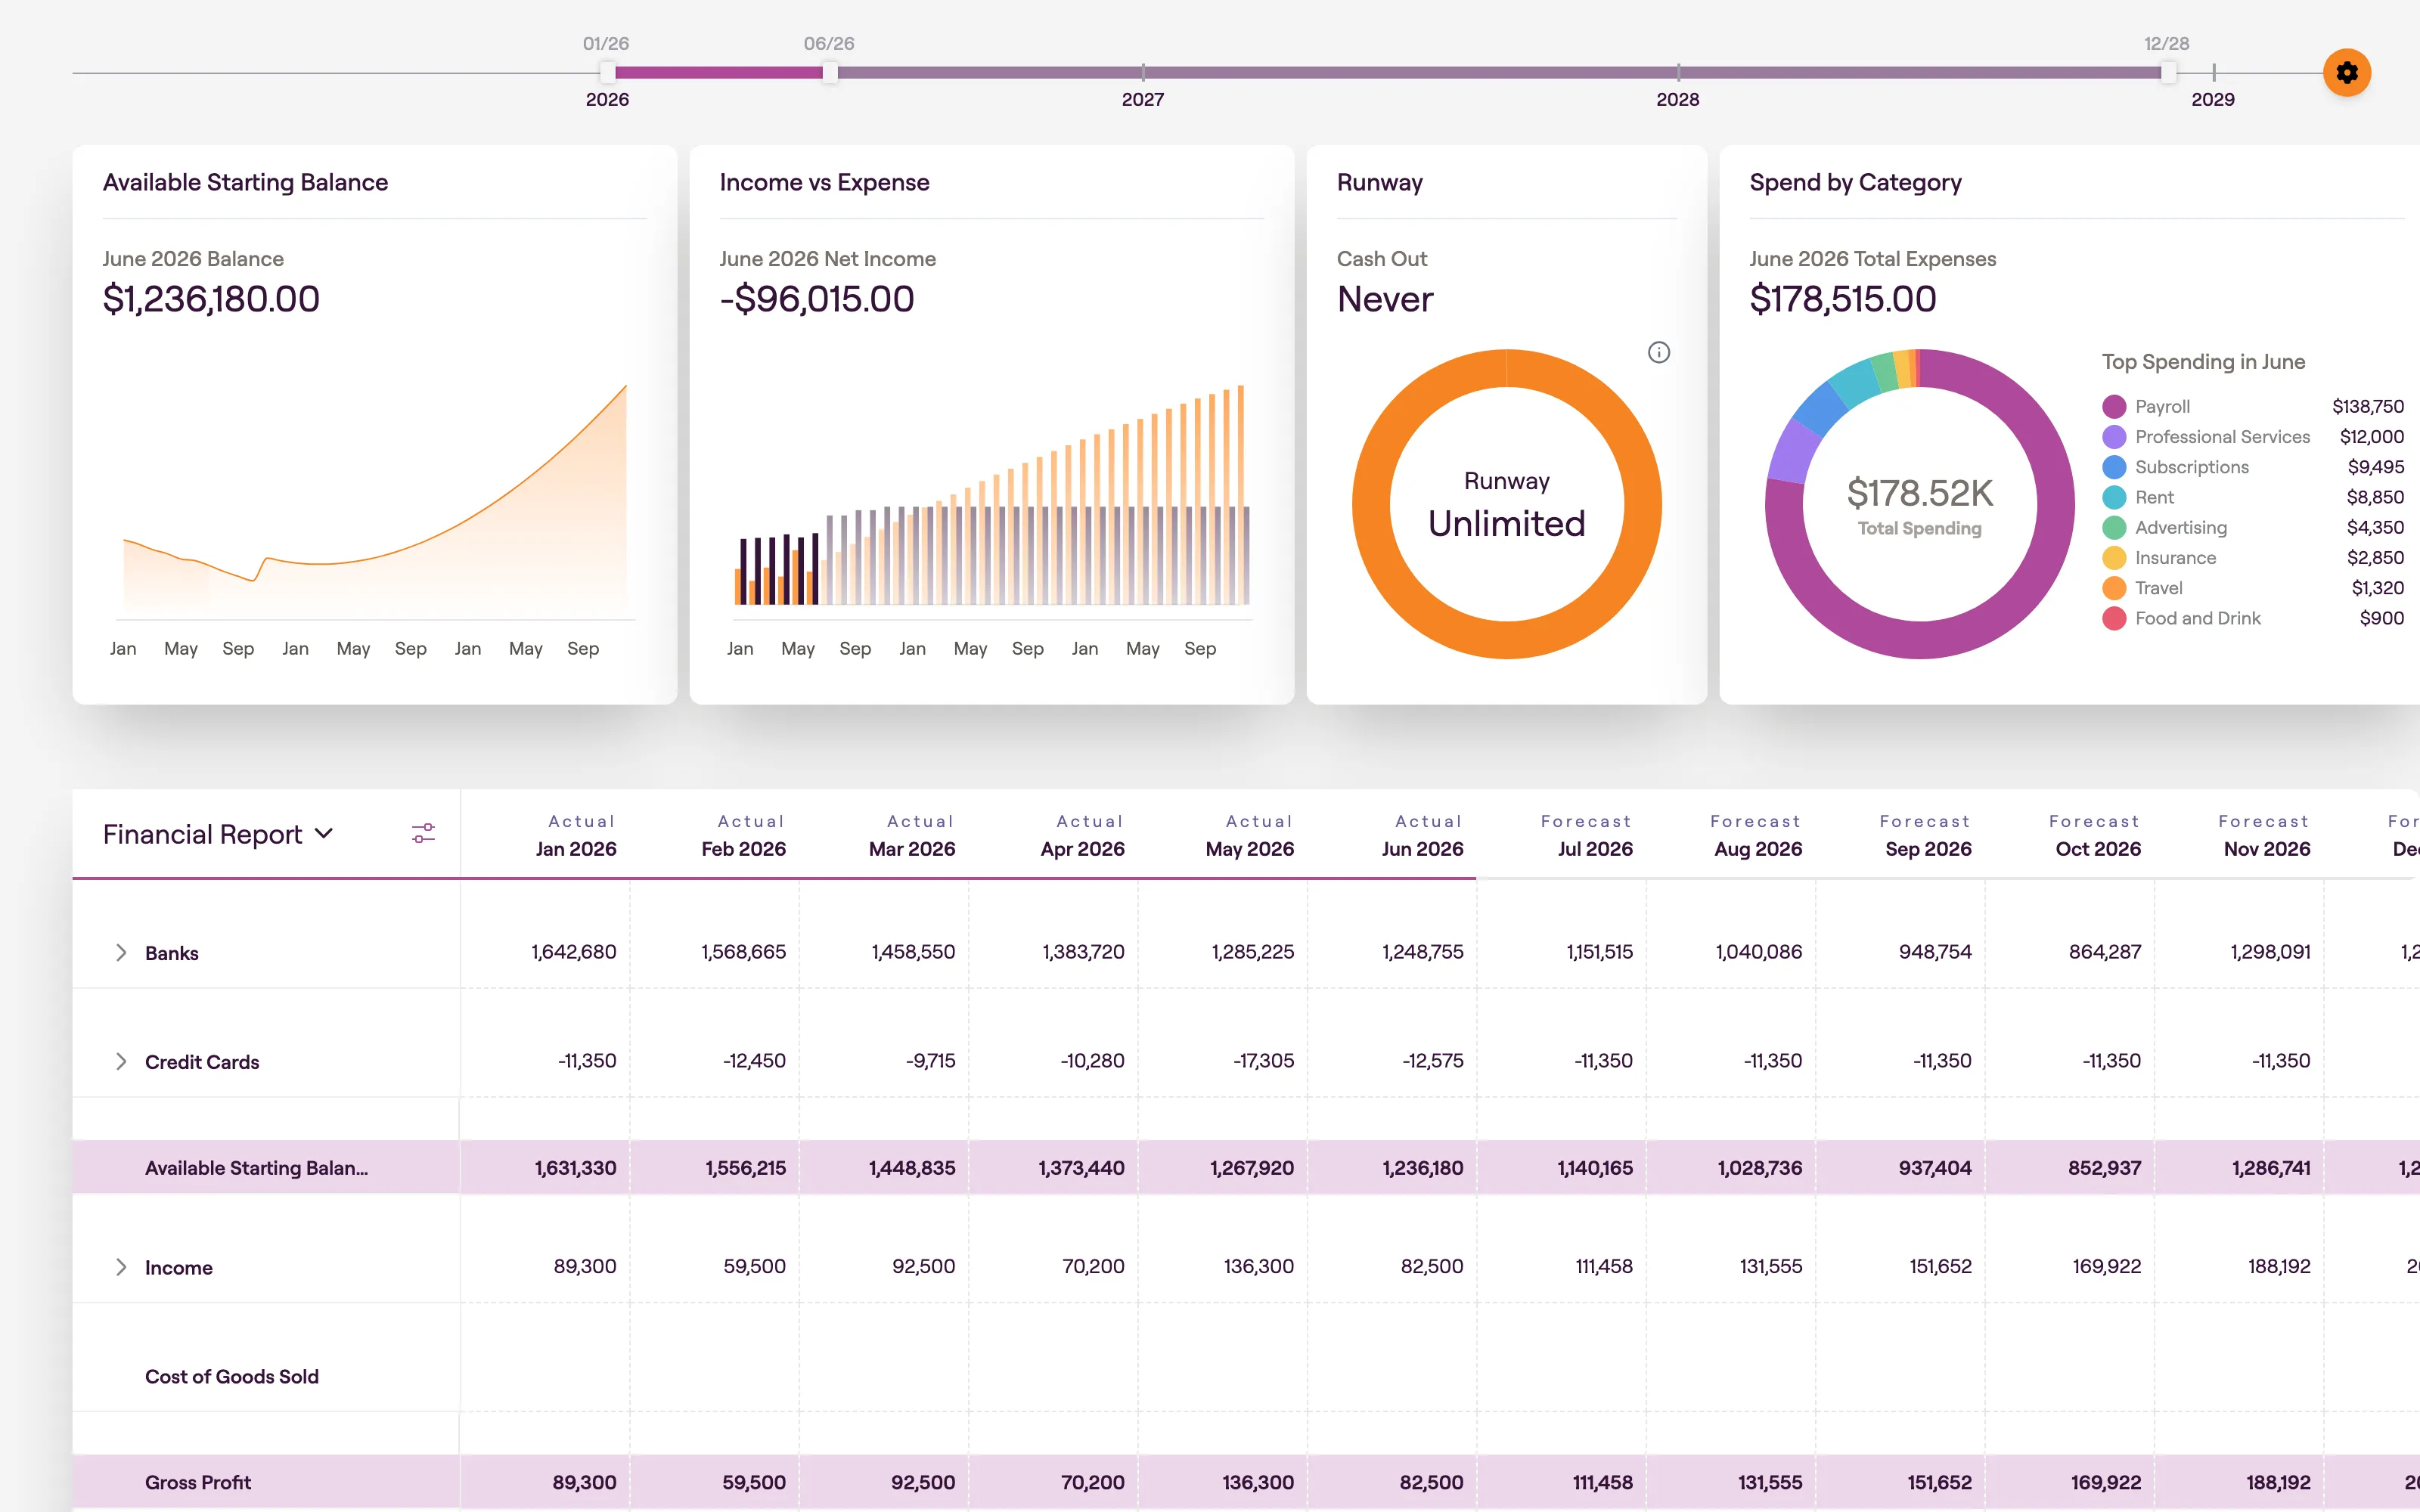Open settings with the orange gear icon
Viewport: 2420px width, 1512px height.
(x=2346, y=72)
